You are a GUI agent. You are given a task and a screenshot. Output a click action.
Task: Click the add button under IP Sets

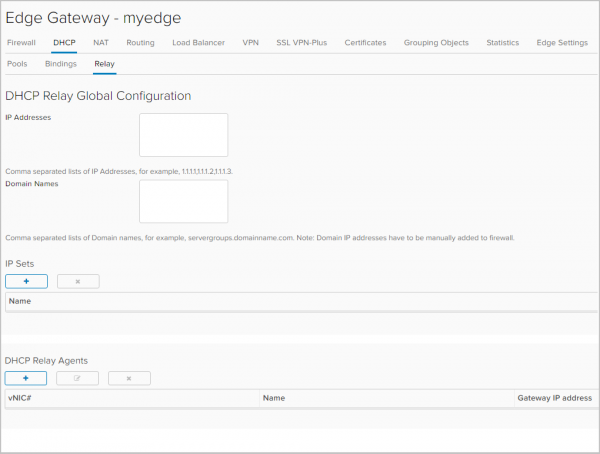point(26,281)
